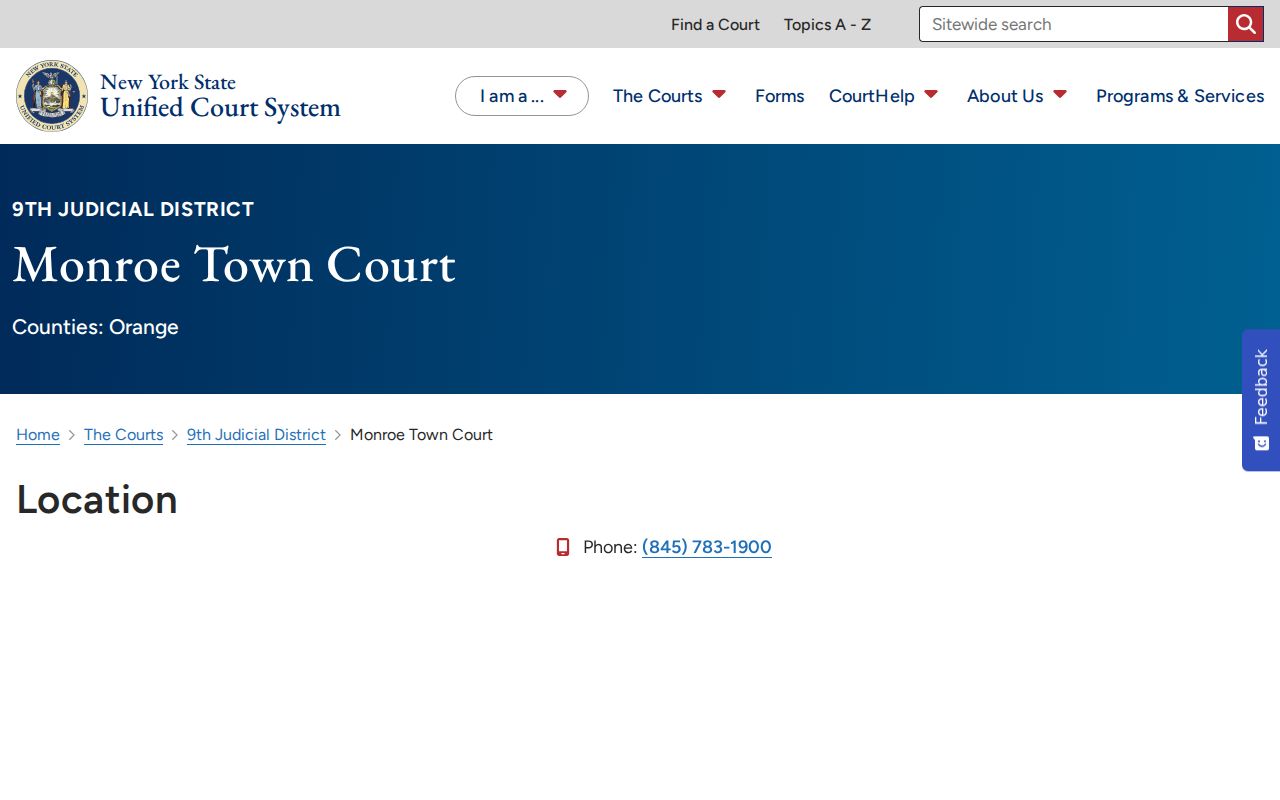Open the Forms menu item
The height and width of the screenshot is (800, 1280).
click(780, 96)
